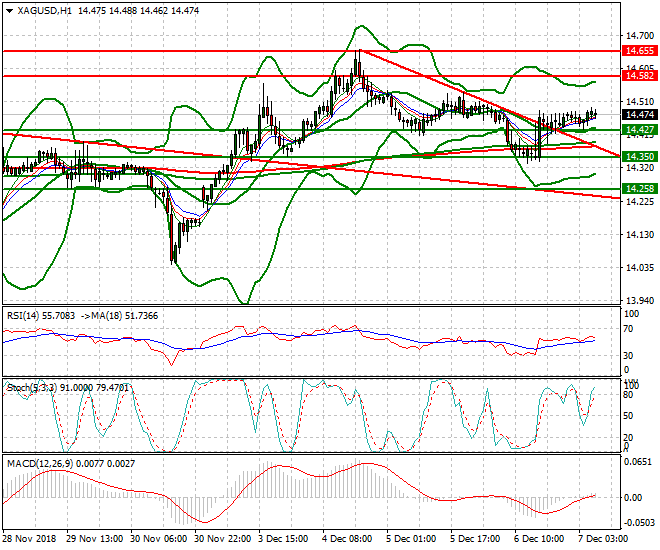Click the 30 Nov 06:00 time label
Viewport: 660px width, 550px height.
(159, 539)
